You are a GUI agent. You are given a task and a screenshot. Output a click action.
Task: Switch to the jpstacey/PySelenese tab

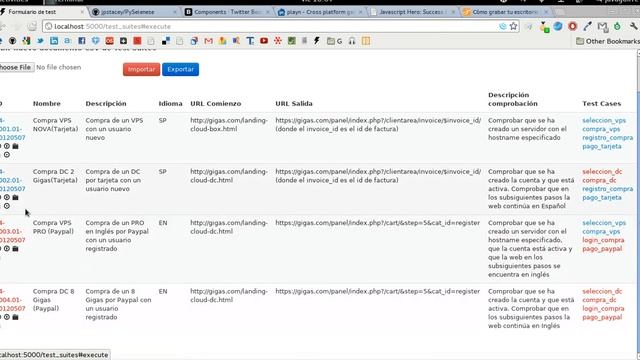coord(135,12)
